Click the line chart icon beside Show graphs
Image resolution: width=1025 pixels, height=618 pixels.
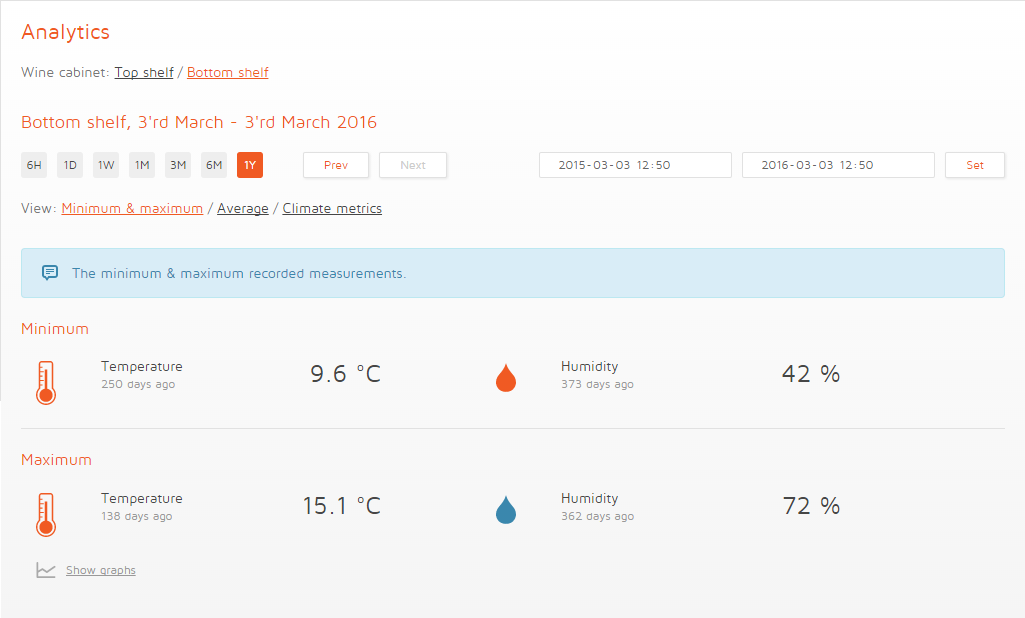[x=46, y=570]
